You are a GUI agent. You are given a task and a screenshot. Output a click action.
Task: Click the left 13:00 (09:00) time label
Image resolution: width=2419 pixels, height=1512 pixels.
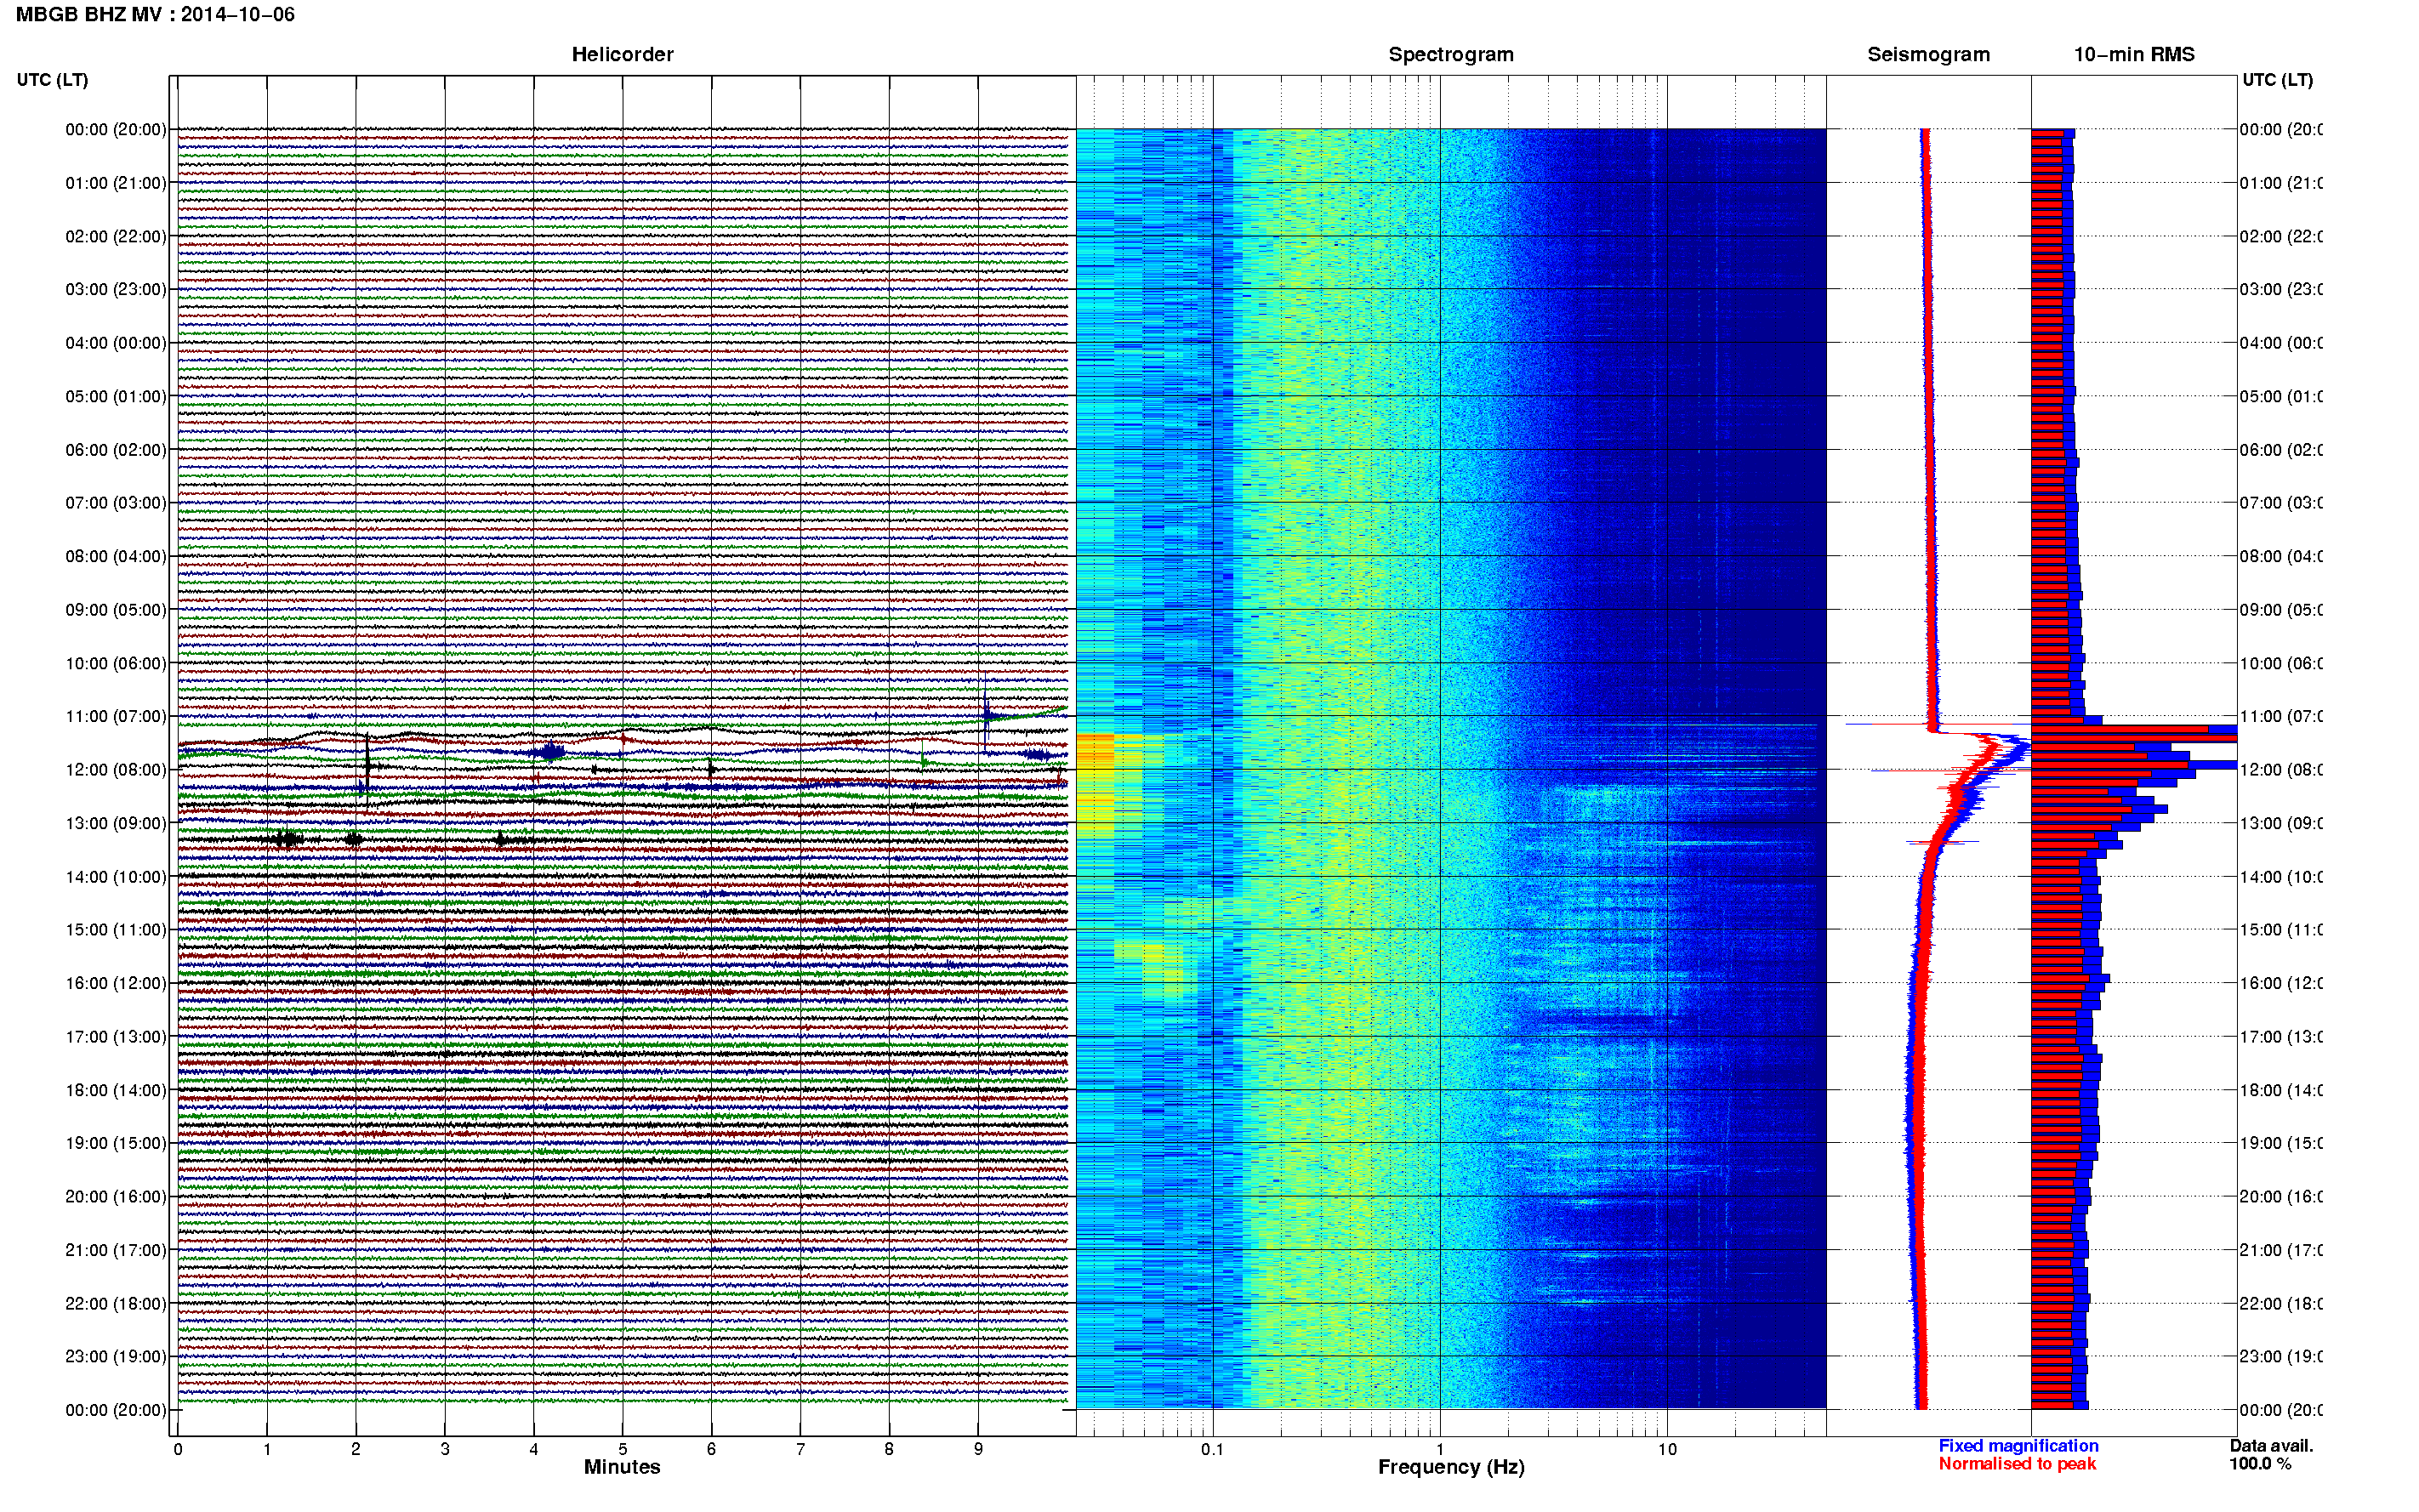[x=116, y=824]
